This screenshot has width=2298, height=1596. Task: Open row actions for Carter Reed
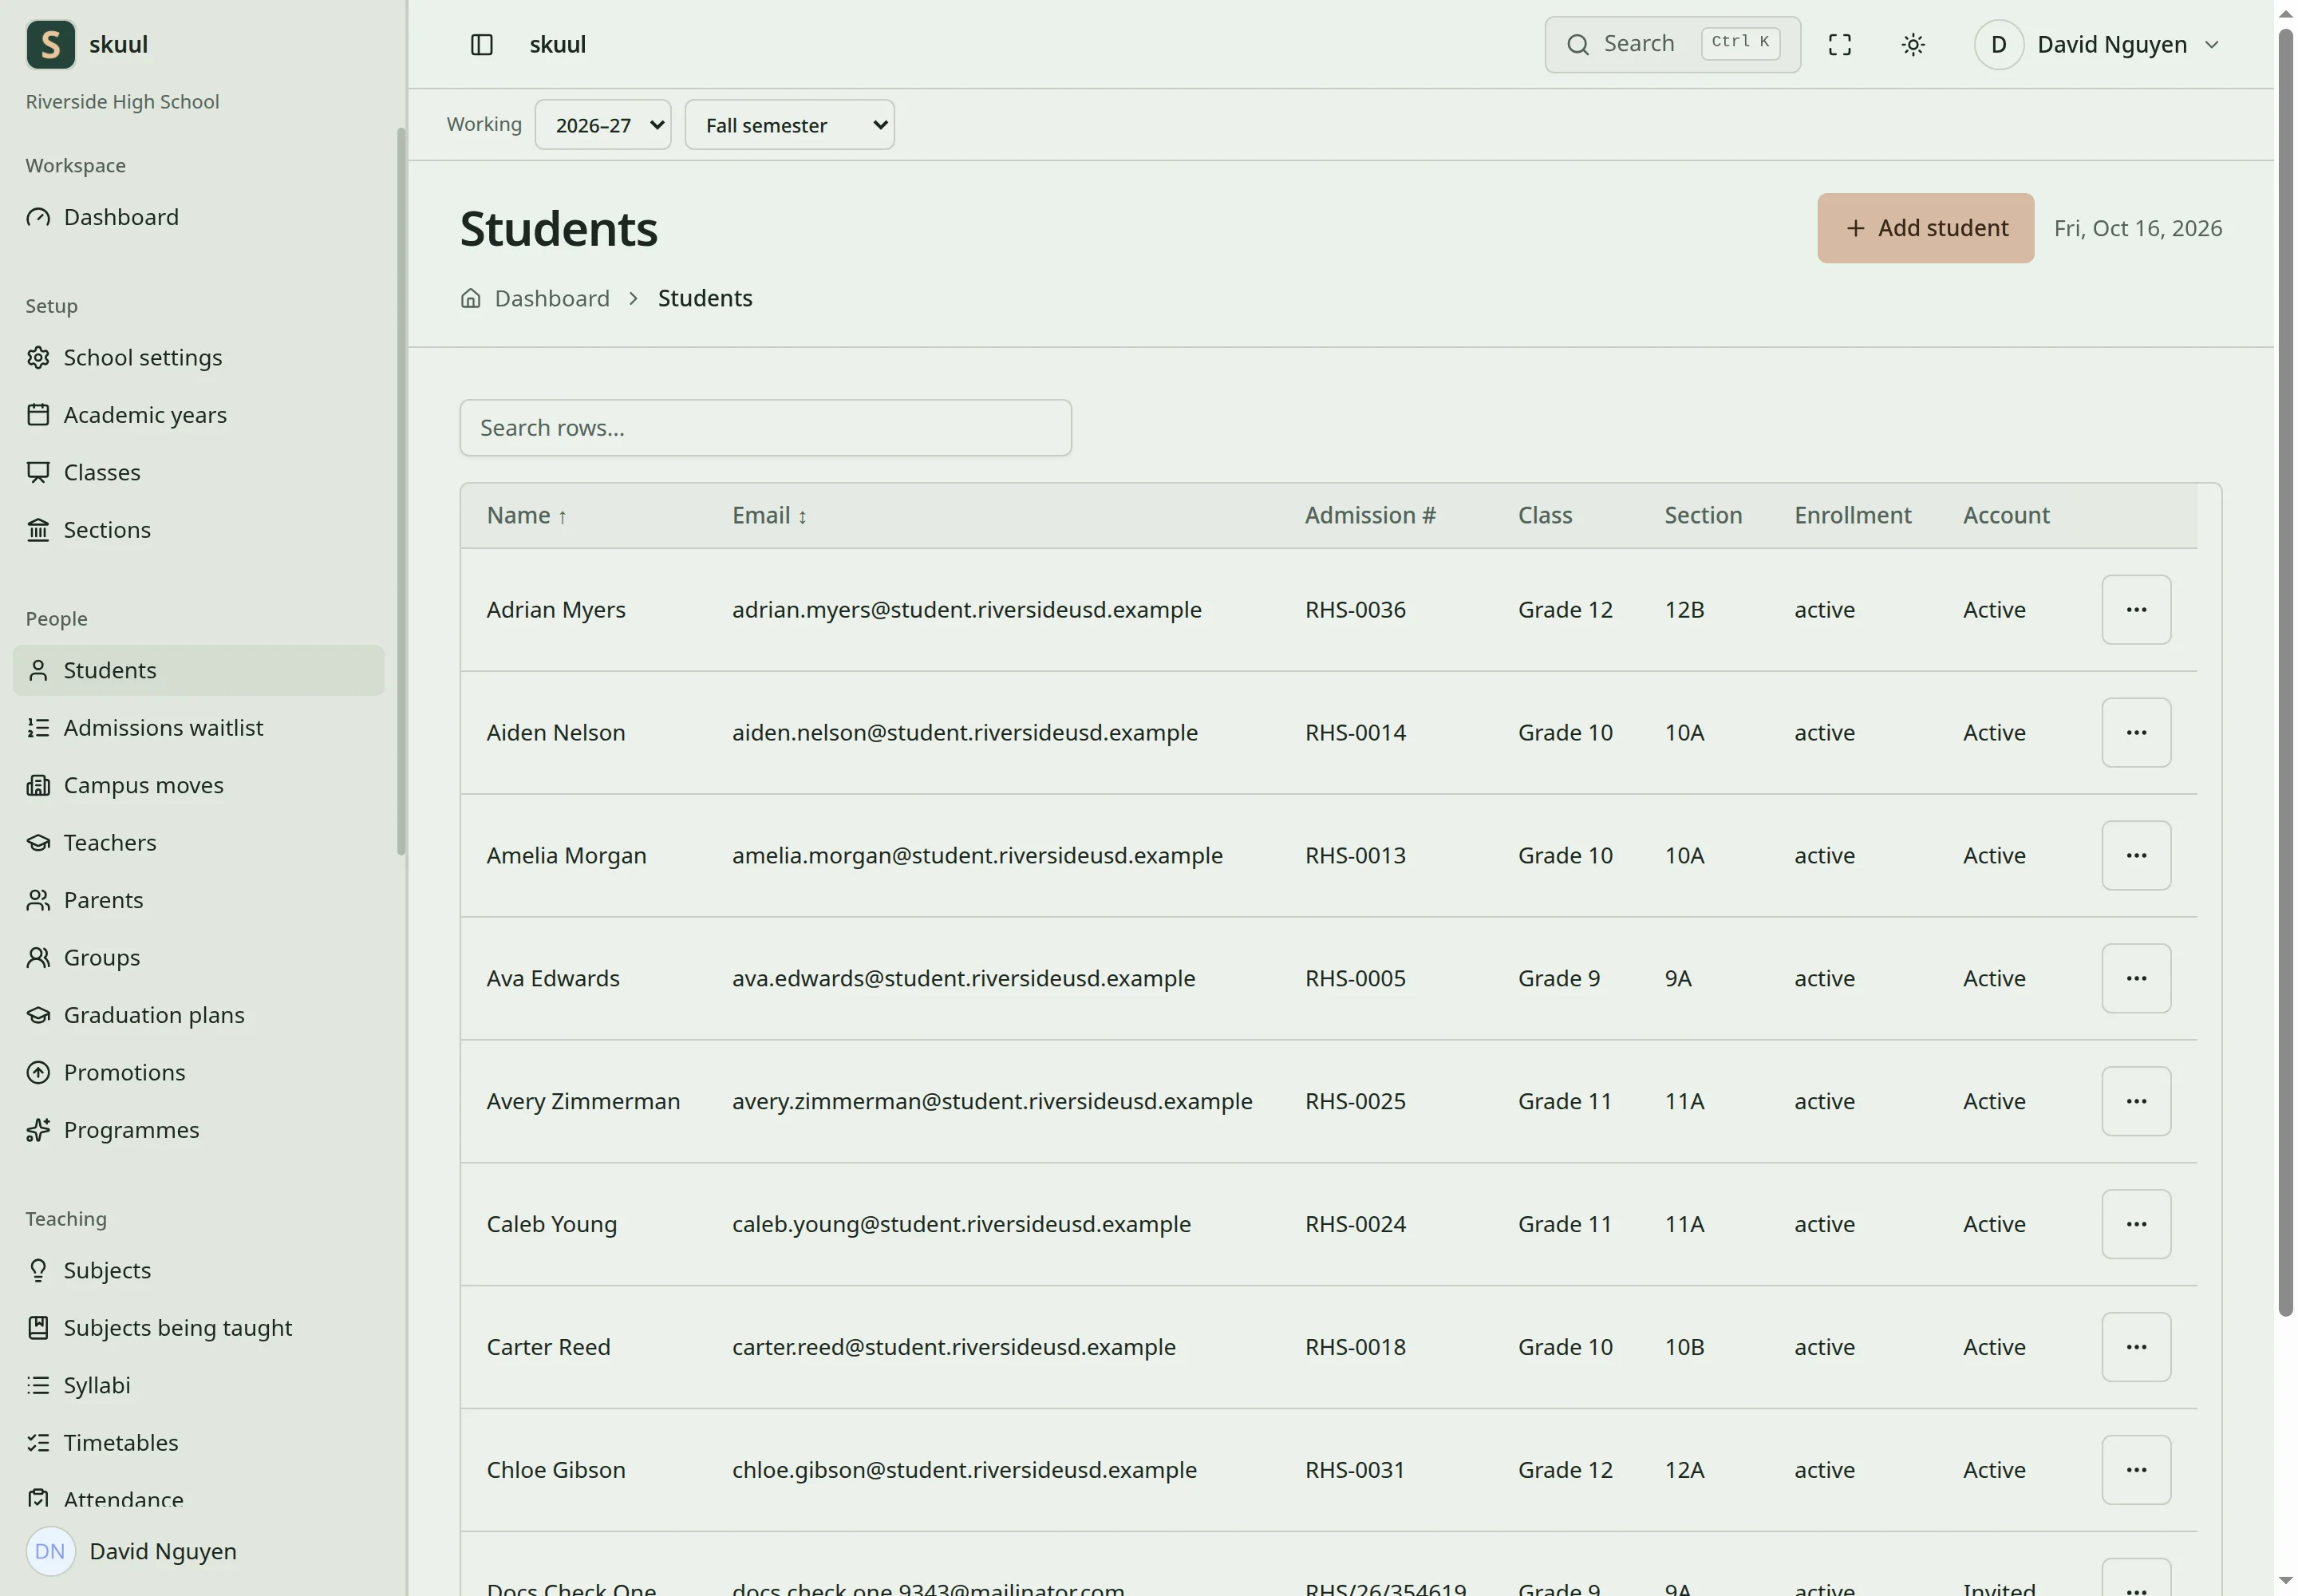2135,1346
